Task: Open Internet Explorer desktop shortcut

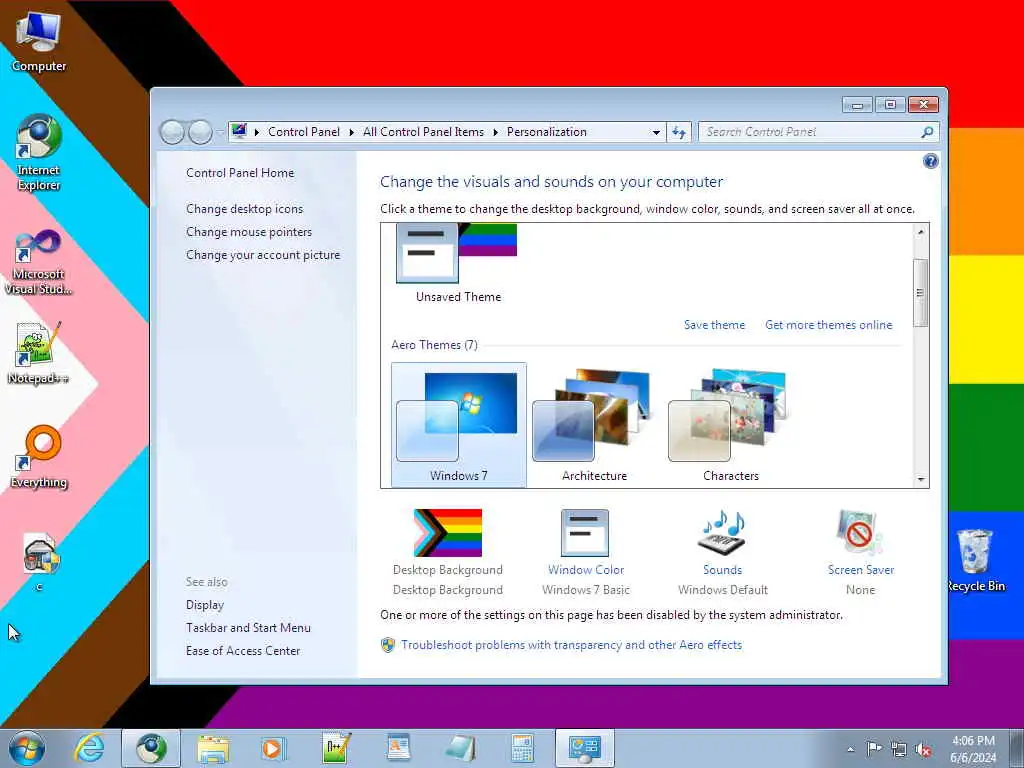Action: (x=39, y=153)
